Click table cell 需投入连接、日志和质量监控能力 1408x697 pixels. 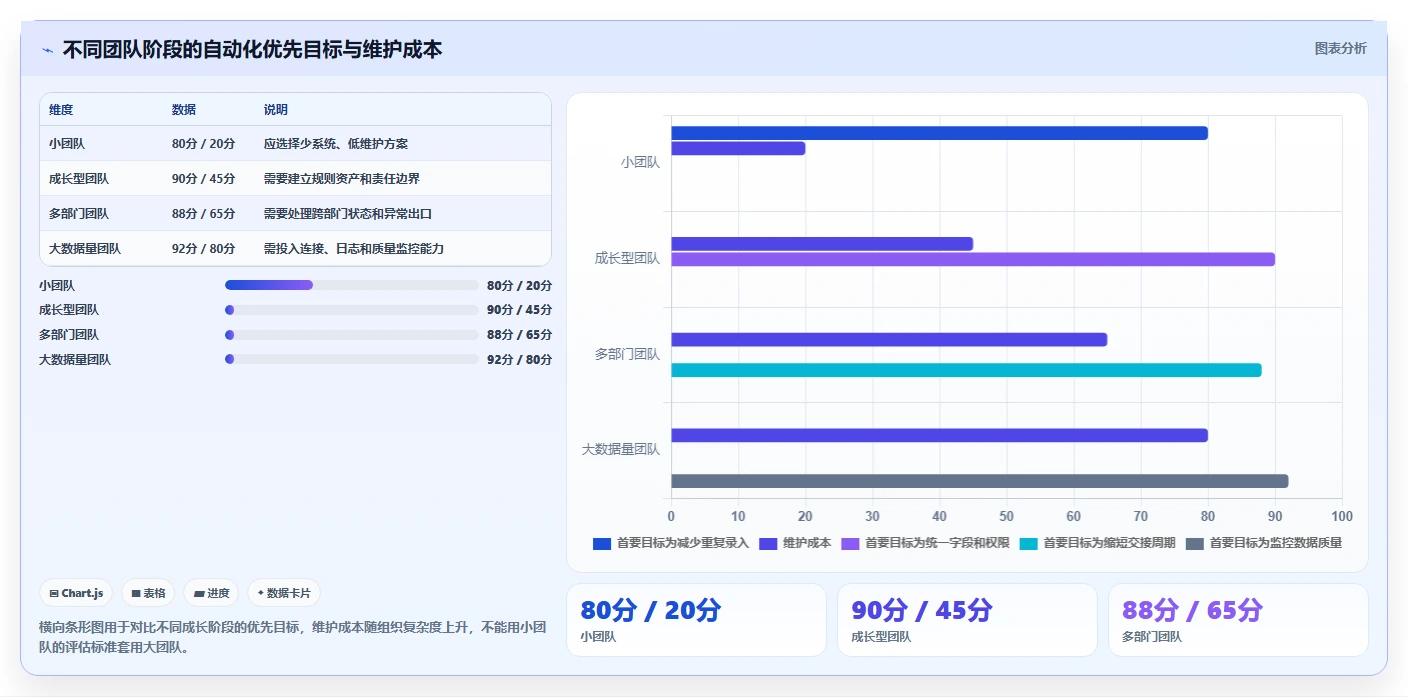click(354, 249)
